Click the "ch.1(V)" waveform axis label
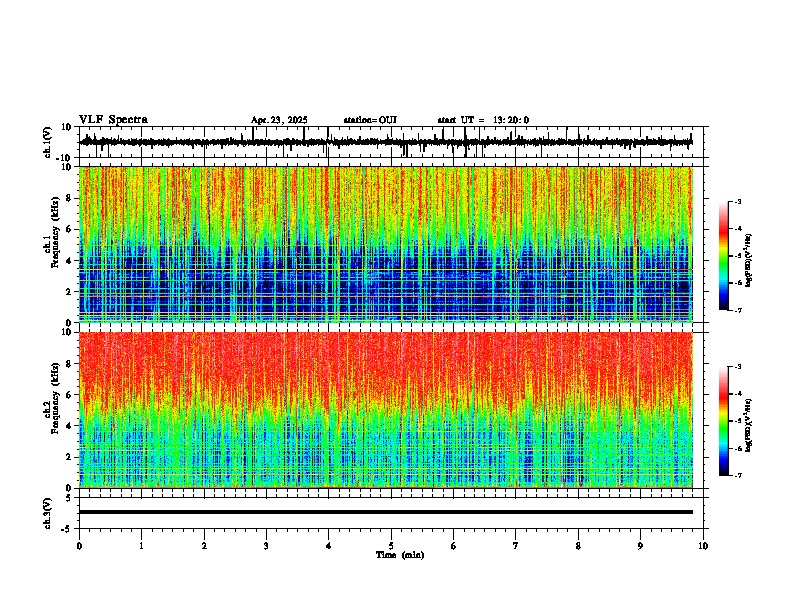Screen dimensions: 792x612 [x=48, y=142]
